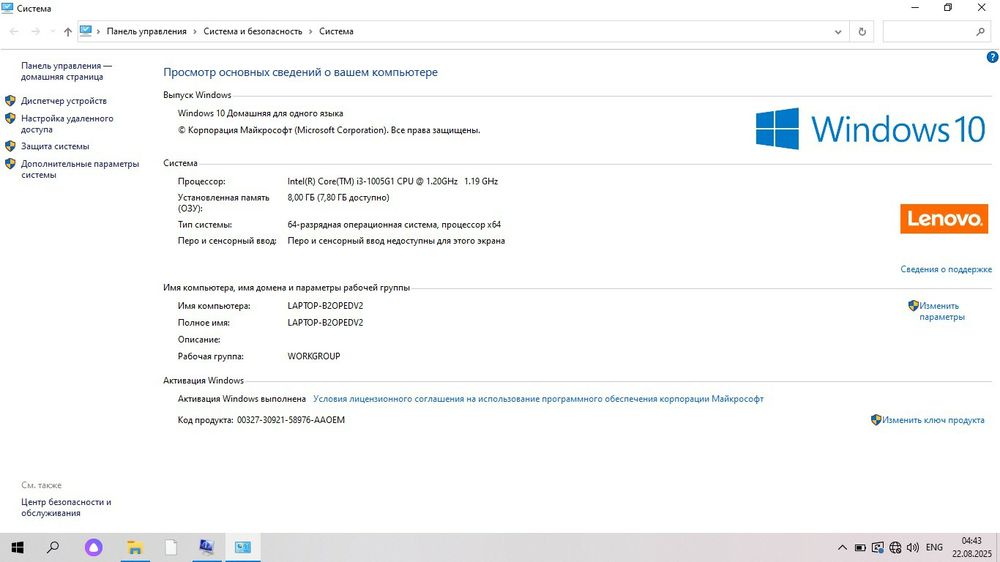This screenshot has height=562, width=1000.
Task: Click the Intel Core i3-1005G1 processor text
Action: point(392,181)
